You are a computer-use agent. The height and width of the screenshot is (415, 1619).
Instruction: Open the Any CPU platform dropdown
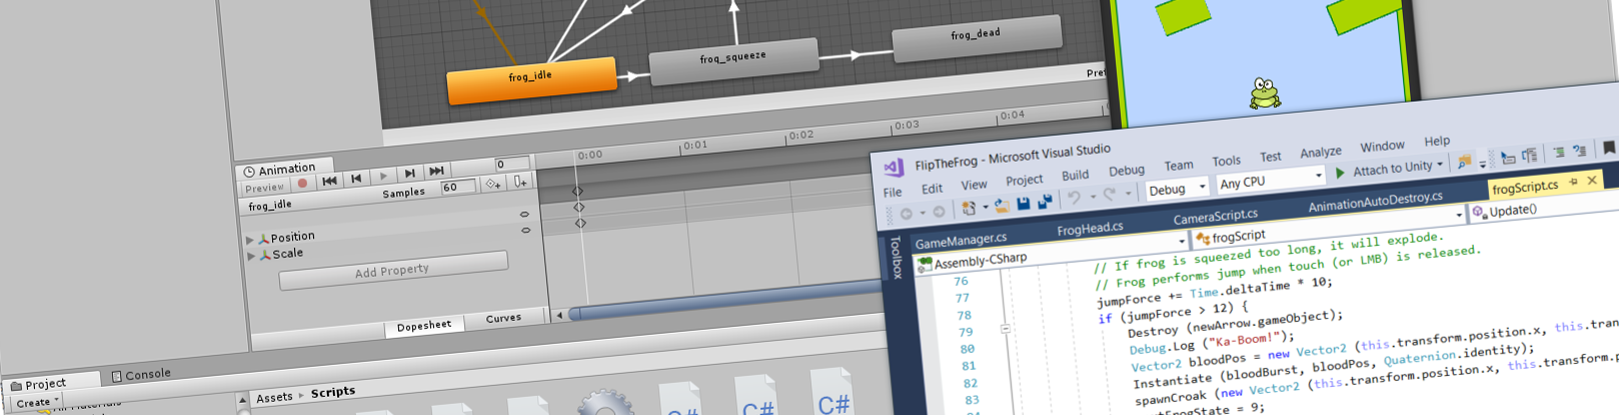1270,180
